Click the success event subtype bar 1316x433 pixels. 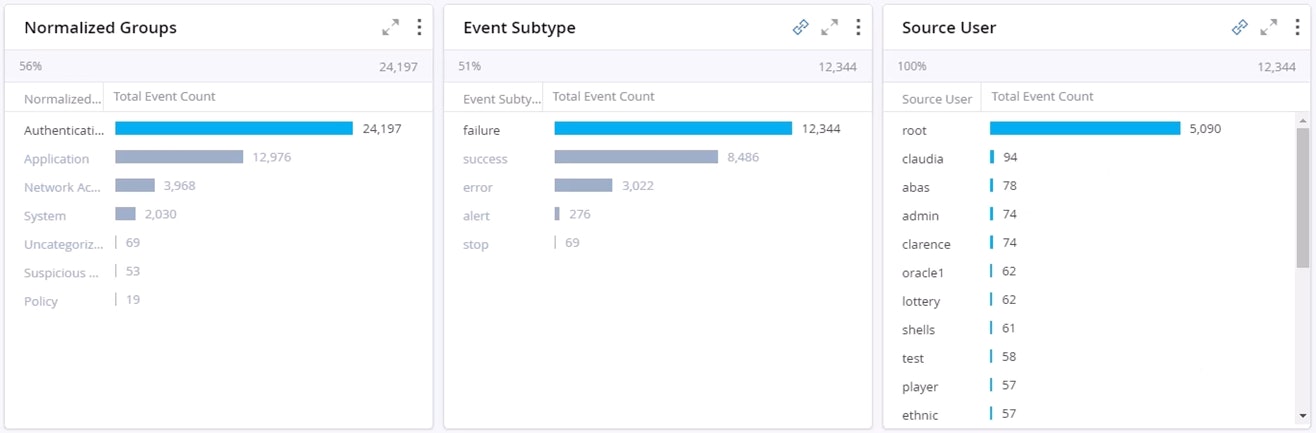click(x=636, y=157)
